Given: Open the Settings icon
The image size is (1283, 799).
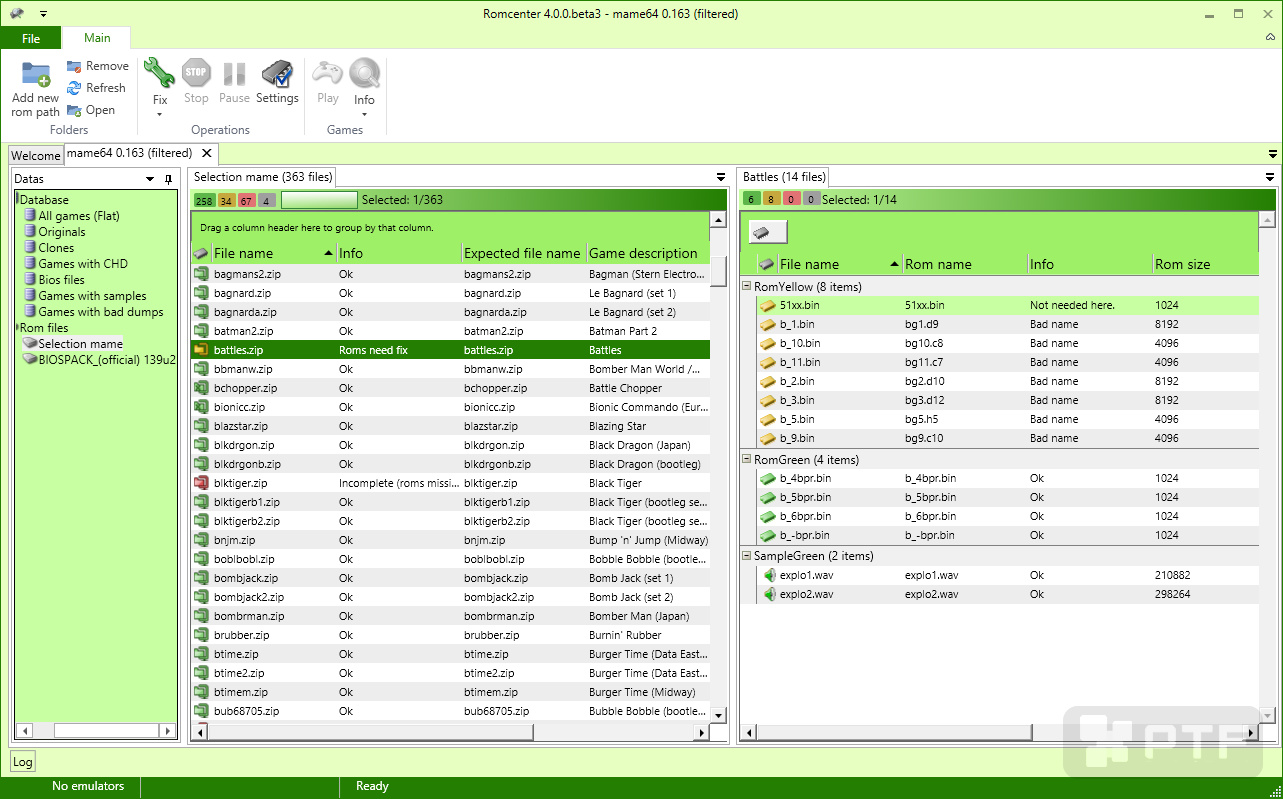Looking at the screenshot, I should 277,74.
